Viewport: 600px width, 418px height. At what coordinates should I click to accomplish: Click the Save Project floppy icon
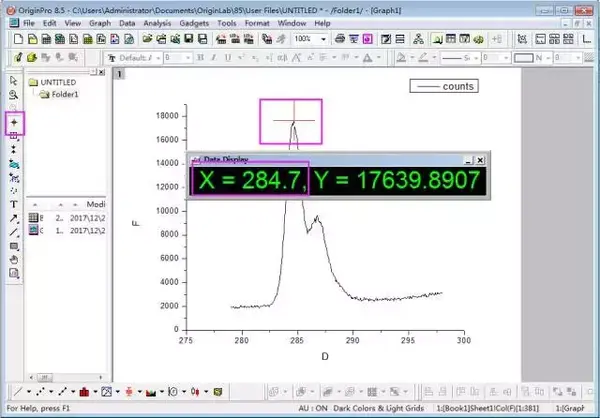tap(189, 39)
